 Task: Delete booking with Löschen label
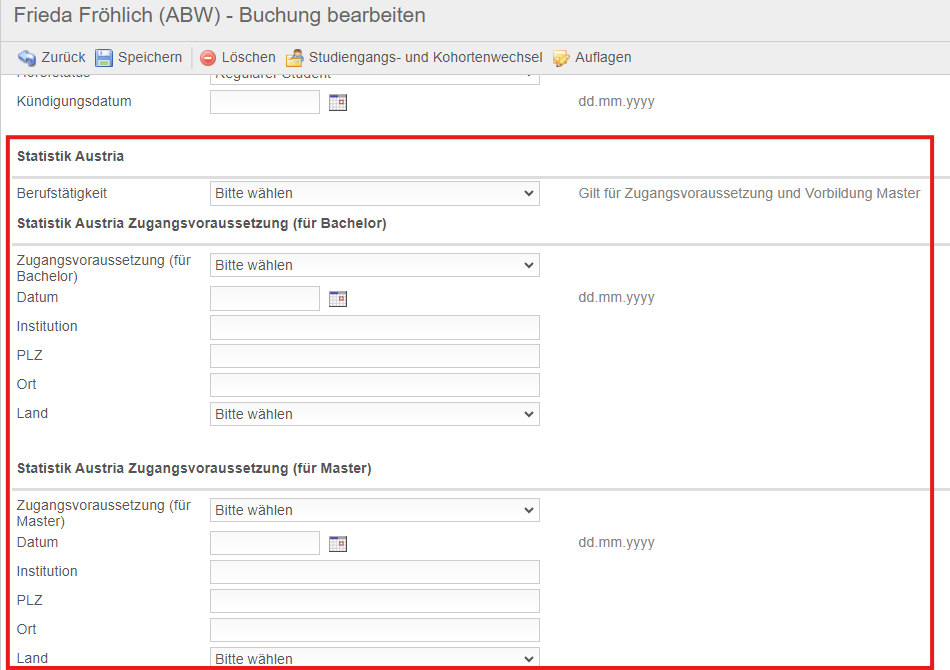248,58
